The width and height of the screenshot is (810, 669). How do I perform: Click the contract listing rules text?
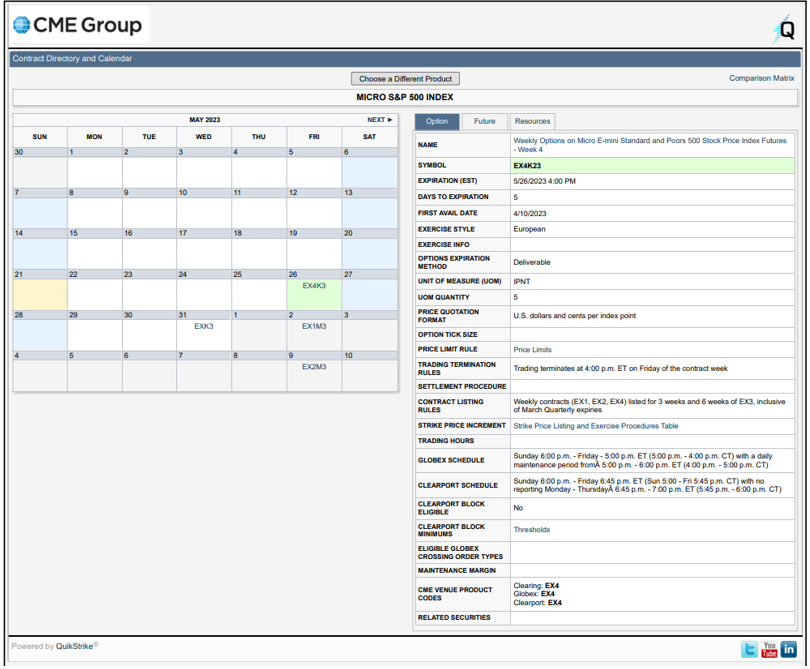649,406
